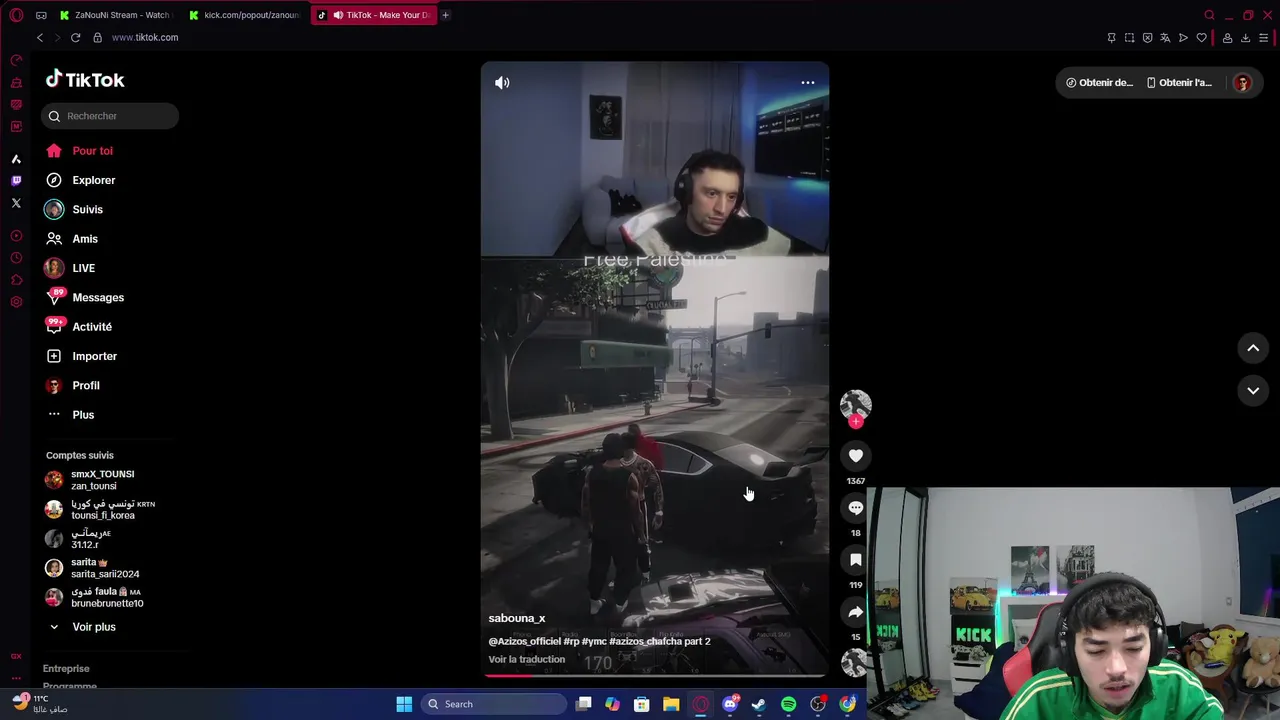Viewport: 1280px width, 720px height.
Task: Open followed account brunebrunette10
Action: pos(95,597)
